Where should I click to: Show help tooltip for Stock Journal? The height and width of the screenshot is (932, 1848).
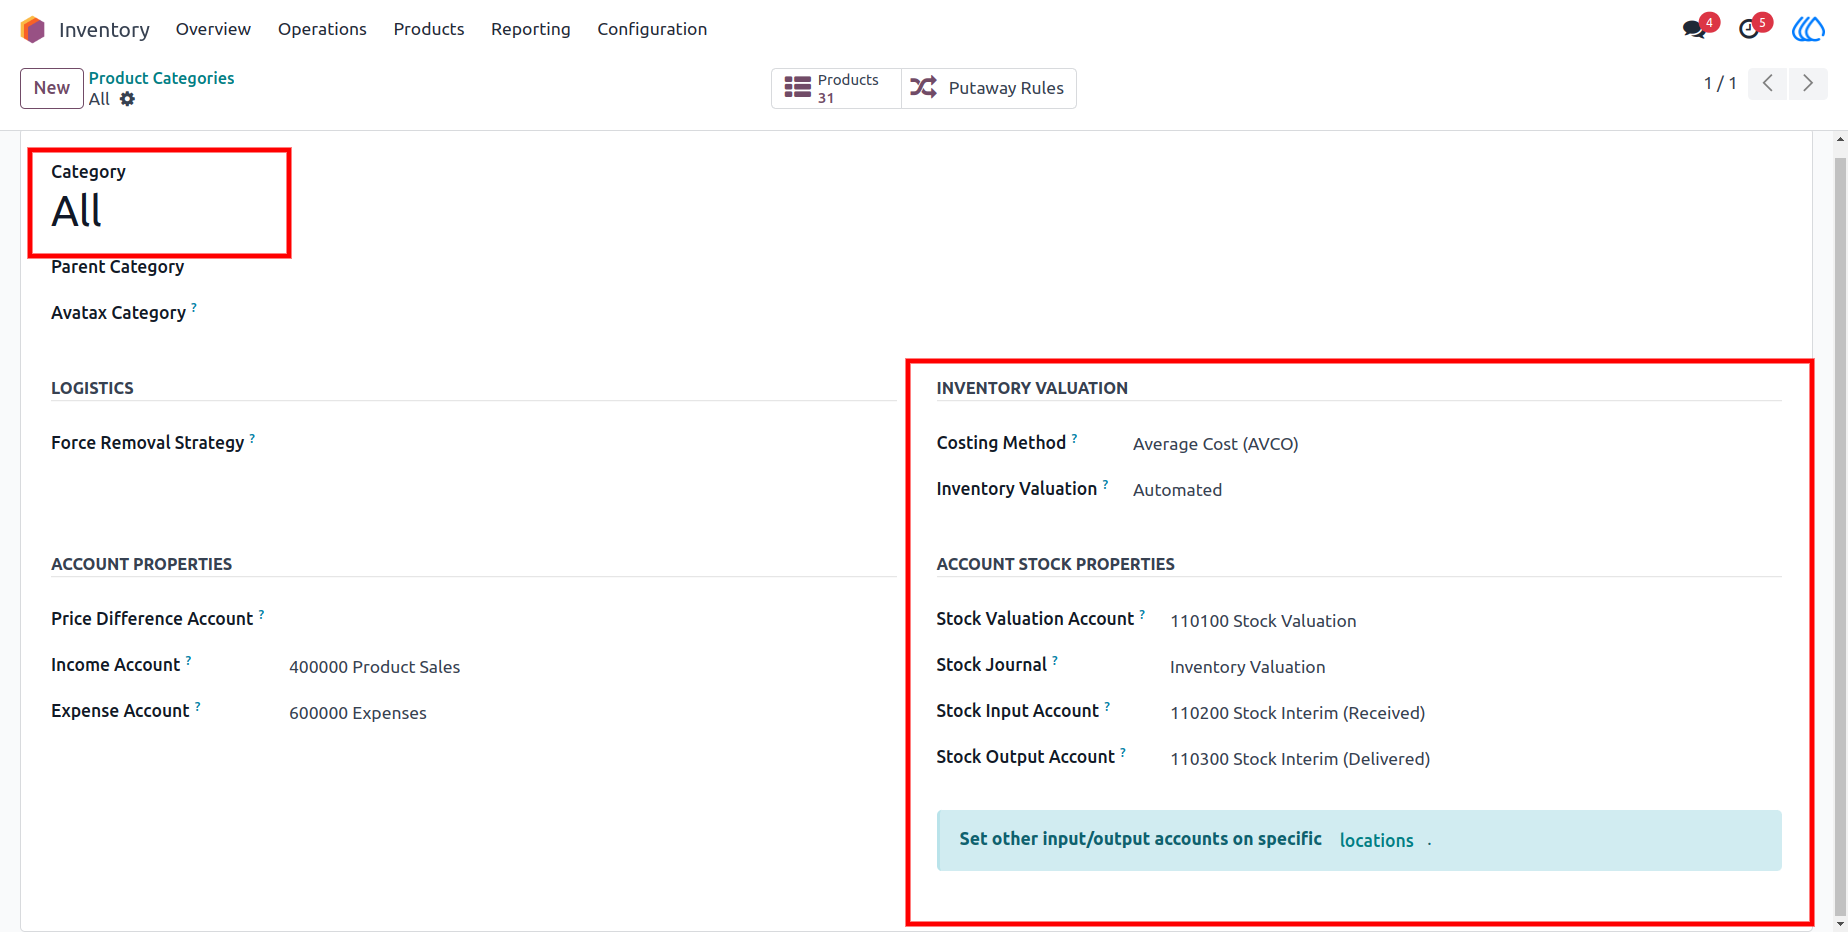[1055, 660]
